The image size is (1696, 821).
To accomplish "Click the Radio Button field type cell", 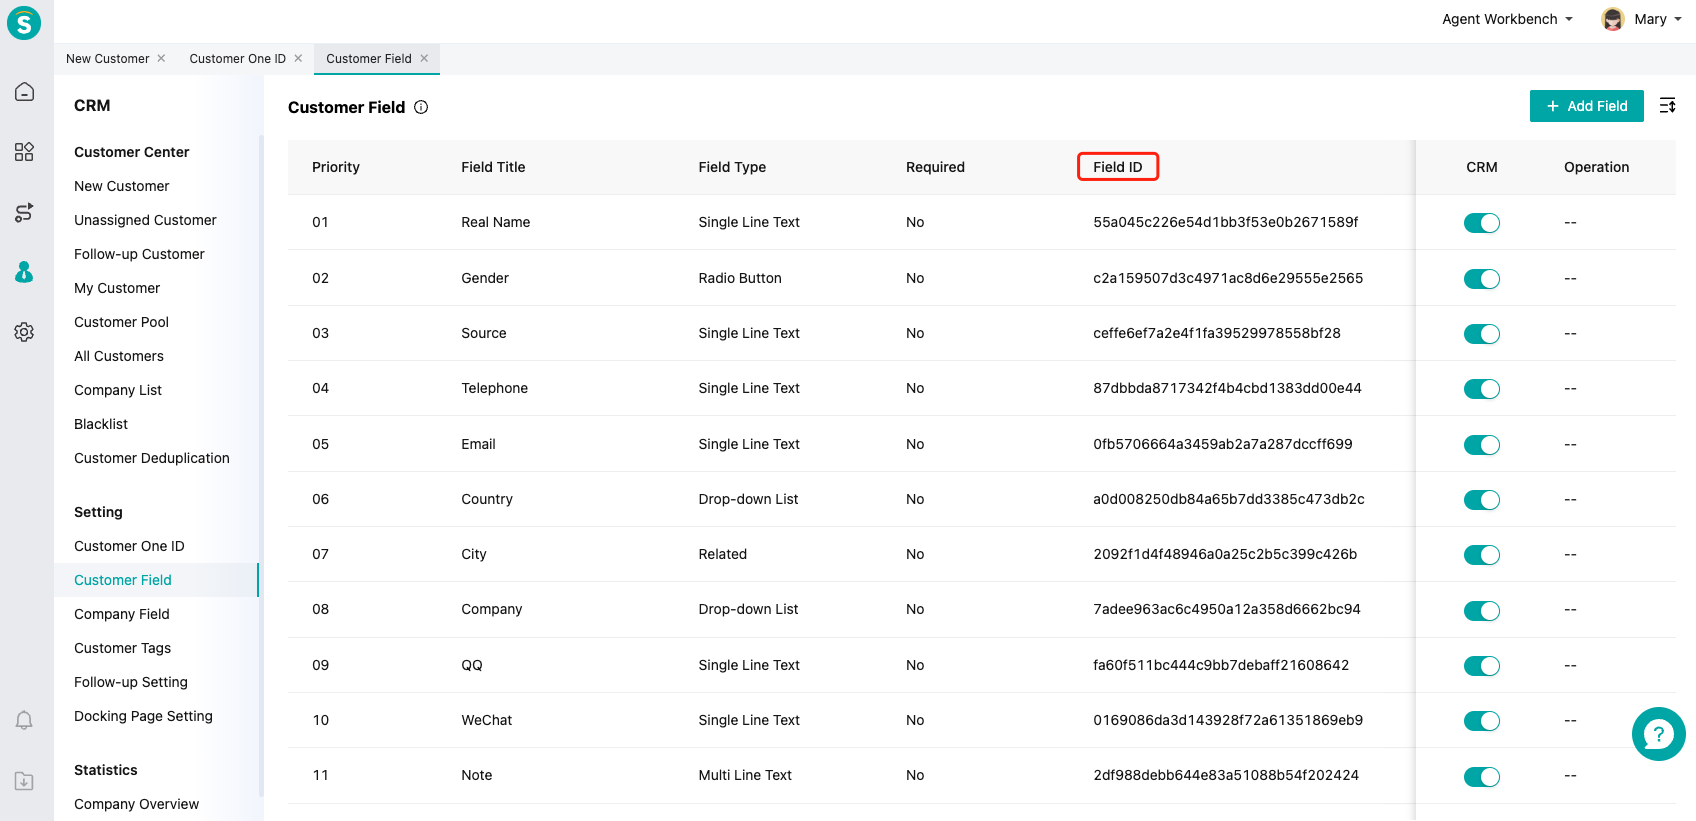I will tap(740, 278).
